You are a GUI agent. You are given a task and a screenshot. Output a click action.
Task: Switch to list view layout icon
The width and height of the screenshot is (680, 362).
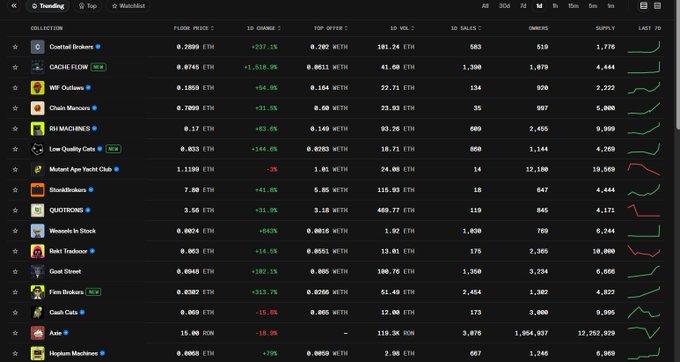pos(644,6)
